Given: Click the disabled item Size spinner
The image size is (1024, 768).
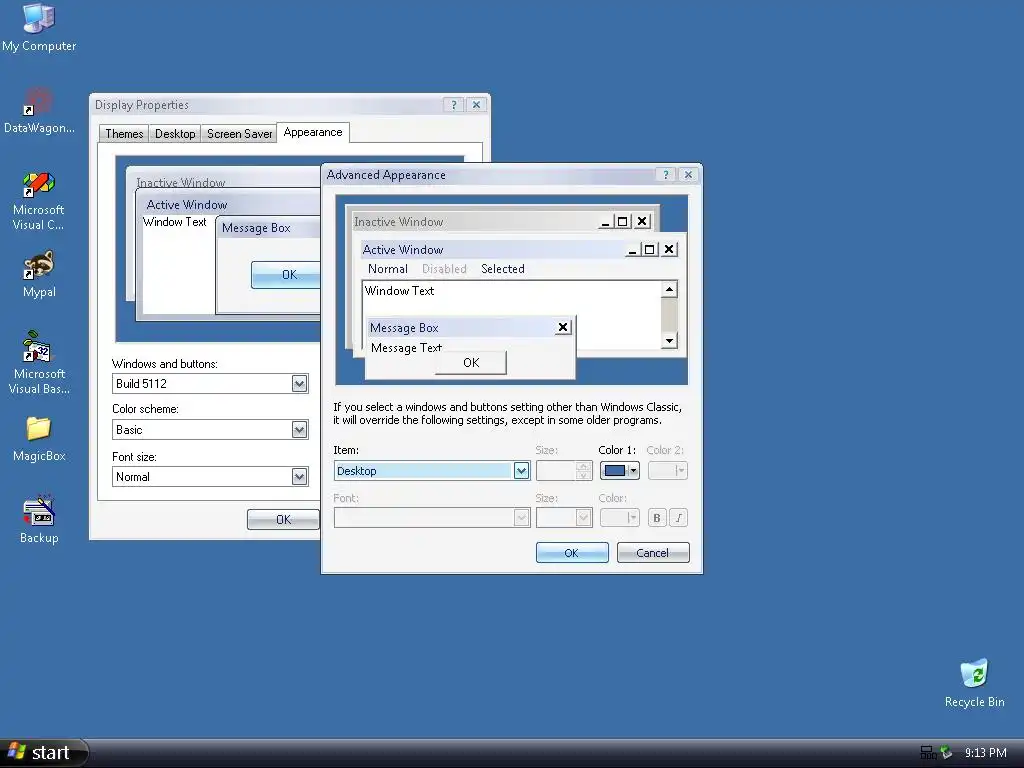Looking at the screenshot, I should tap(564, 471).
